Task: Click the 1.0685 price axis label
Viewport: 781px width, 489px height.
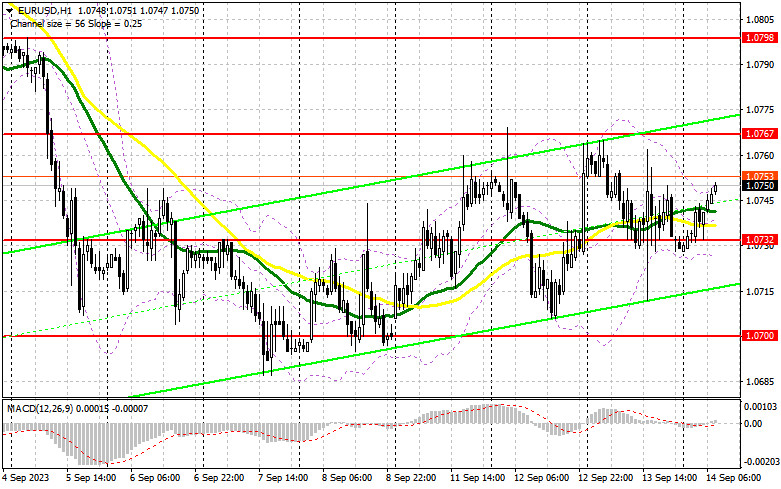Action: pos(760,382)
